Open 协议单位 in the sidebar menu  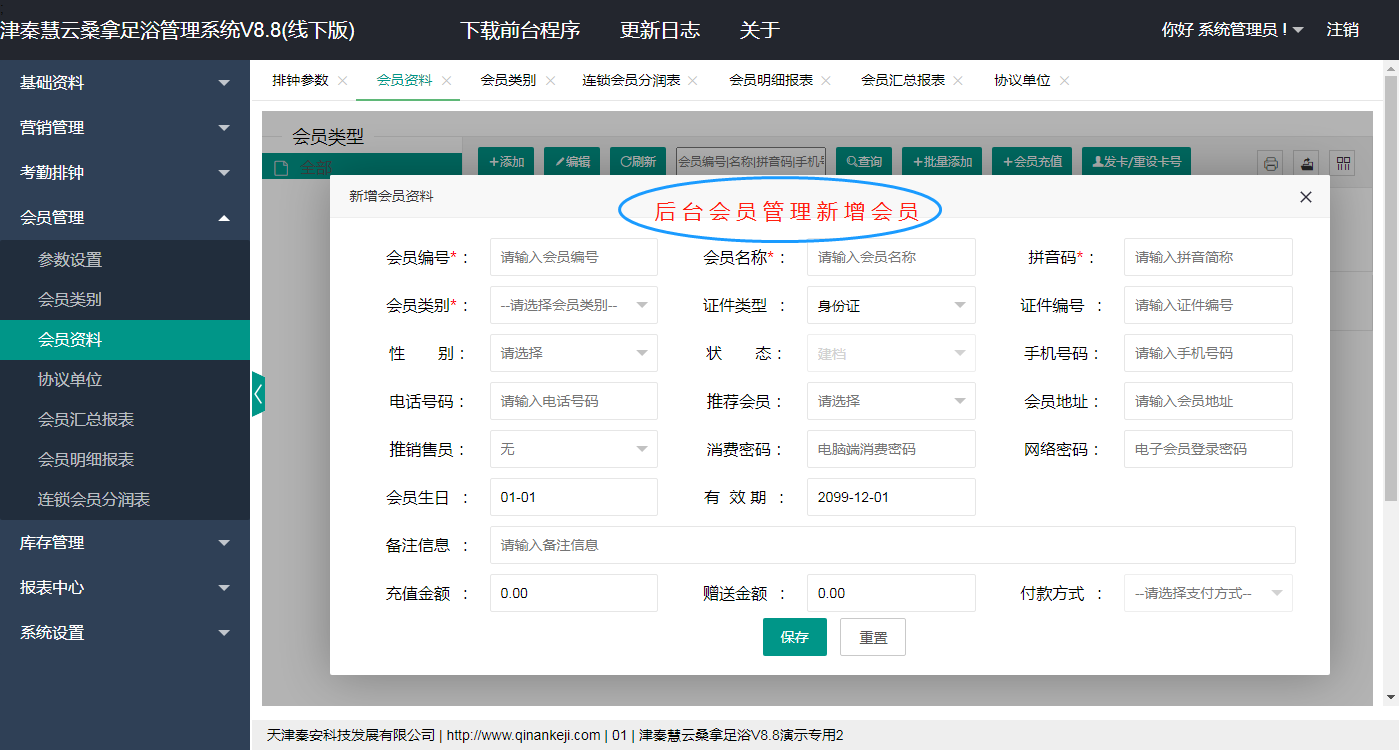click(70, 380)
